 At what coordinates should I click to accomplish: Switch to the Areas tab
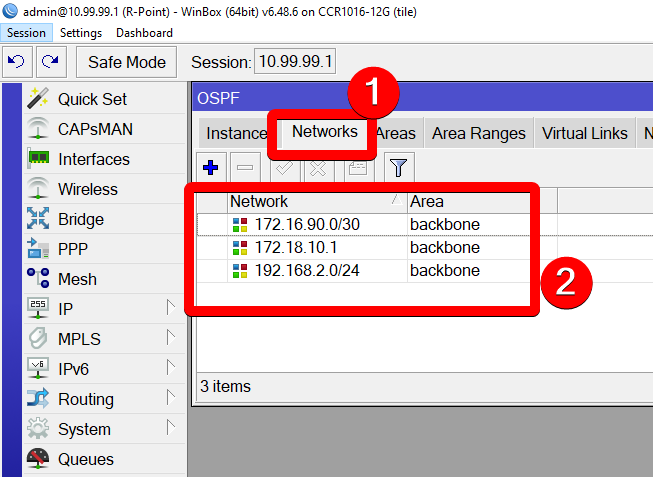396,133
